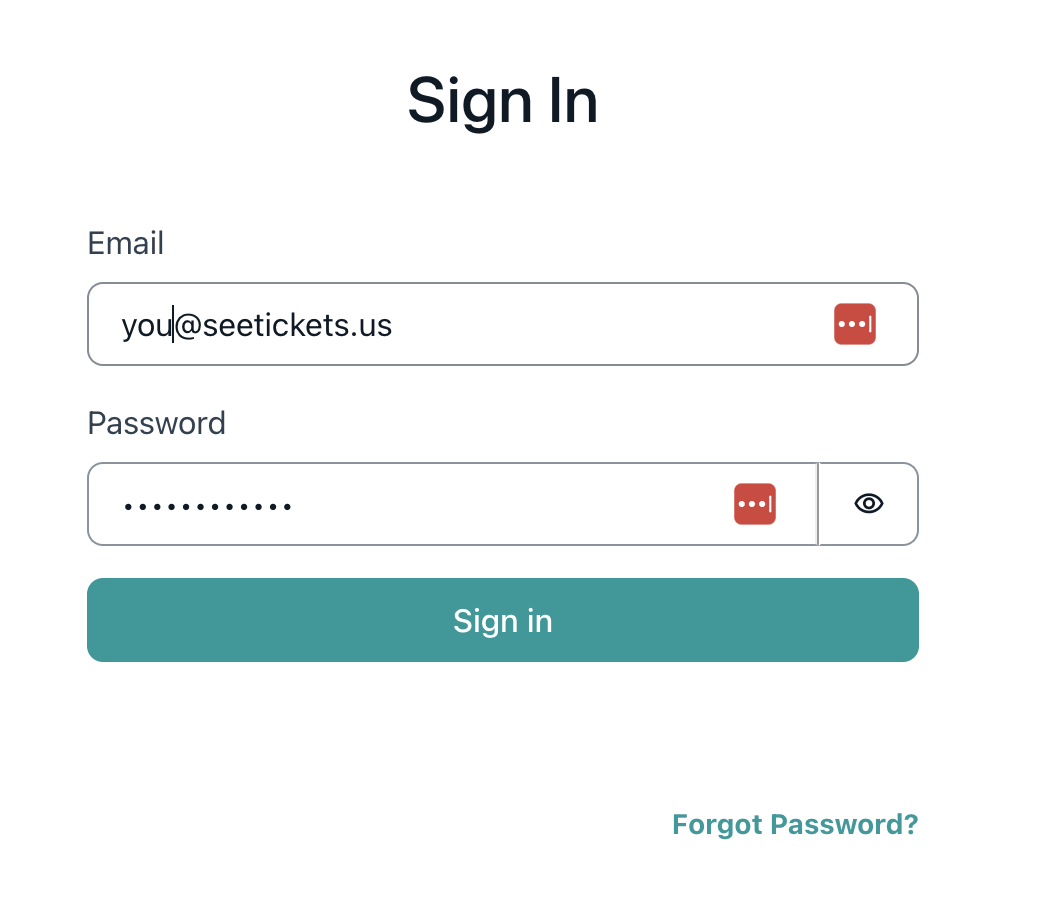Image resolution: width=1058 pixels, height=916 pixels.
Task: Click the Sign In page heading
Action: pos(503,101)
